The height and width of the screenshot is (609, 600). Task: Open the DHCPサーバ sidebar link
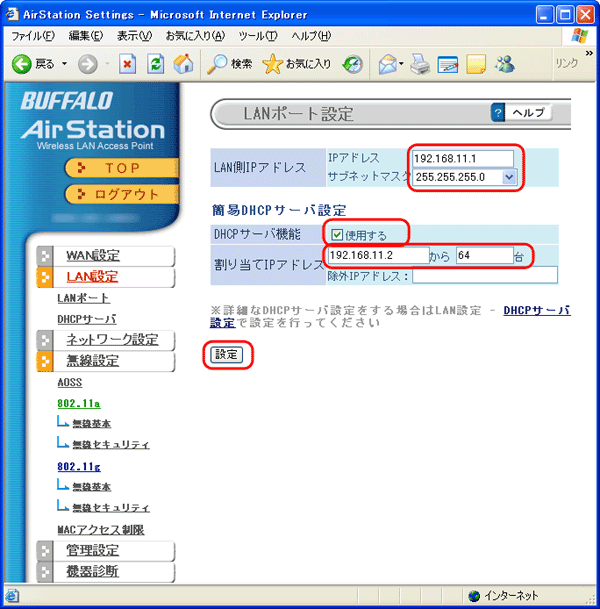(87, 319)
